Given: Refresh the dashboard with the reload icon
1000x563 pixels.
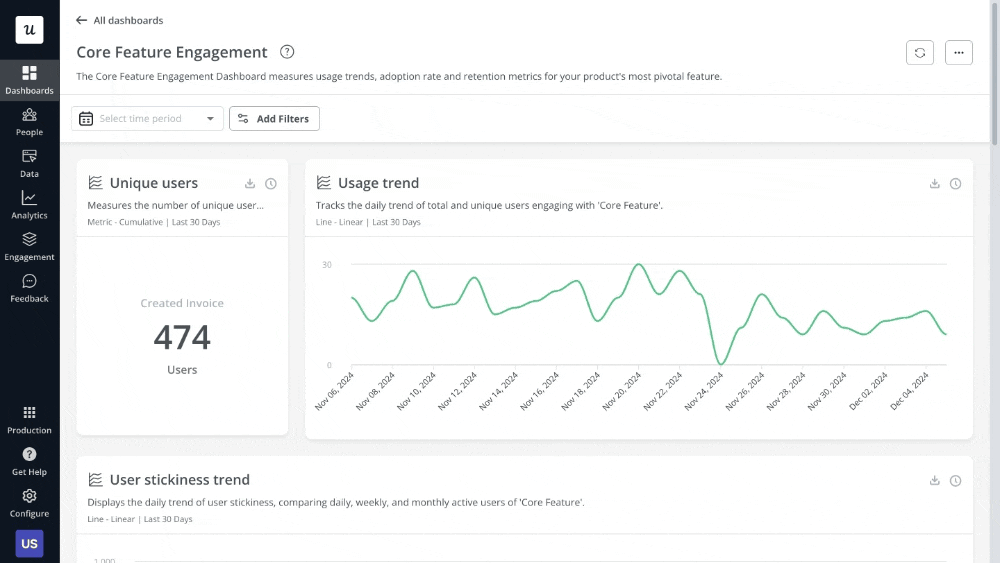Looking at the screenshot, I should [x=920, y=53].
